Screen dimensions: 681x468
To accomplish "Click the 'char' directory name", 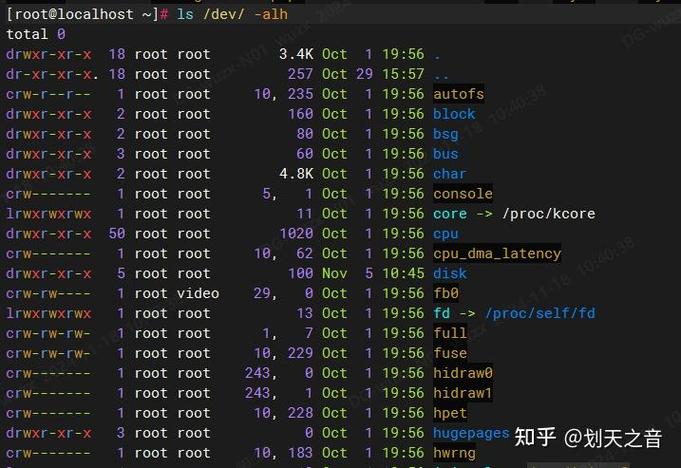I will pos(450,174).
